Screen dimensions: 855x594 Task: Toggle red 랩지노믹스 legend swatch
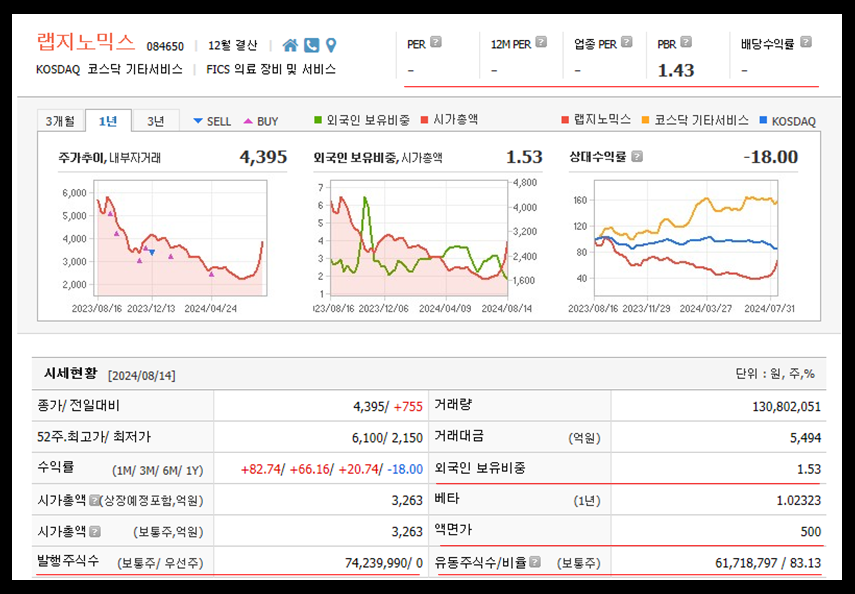point(565,120)
